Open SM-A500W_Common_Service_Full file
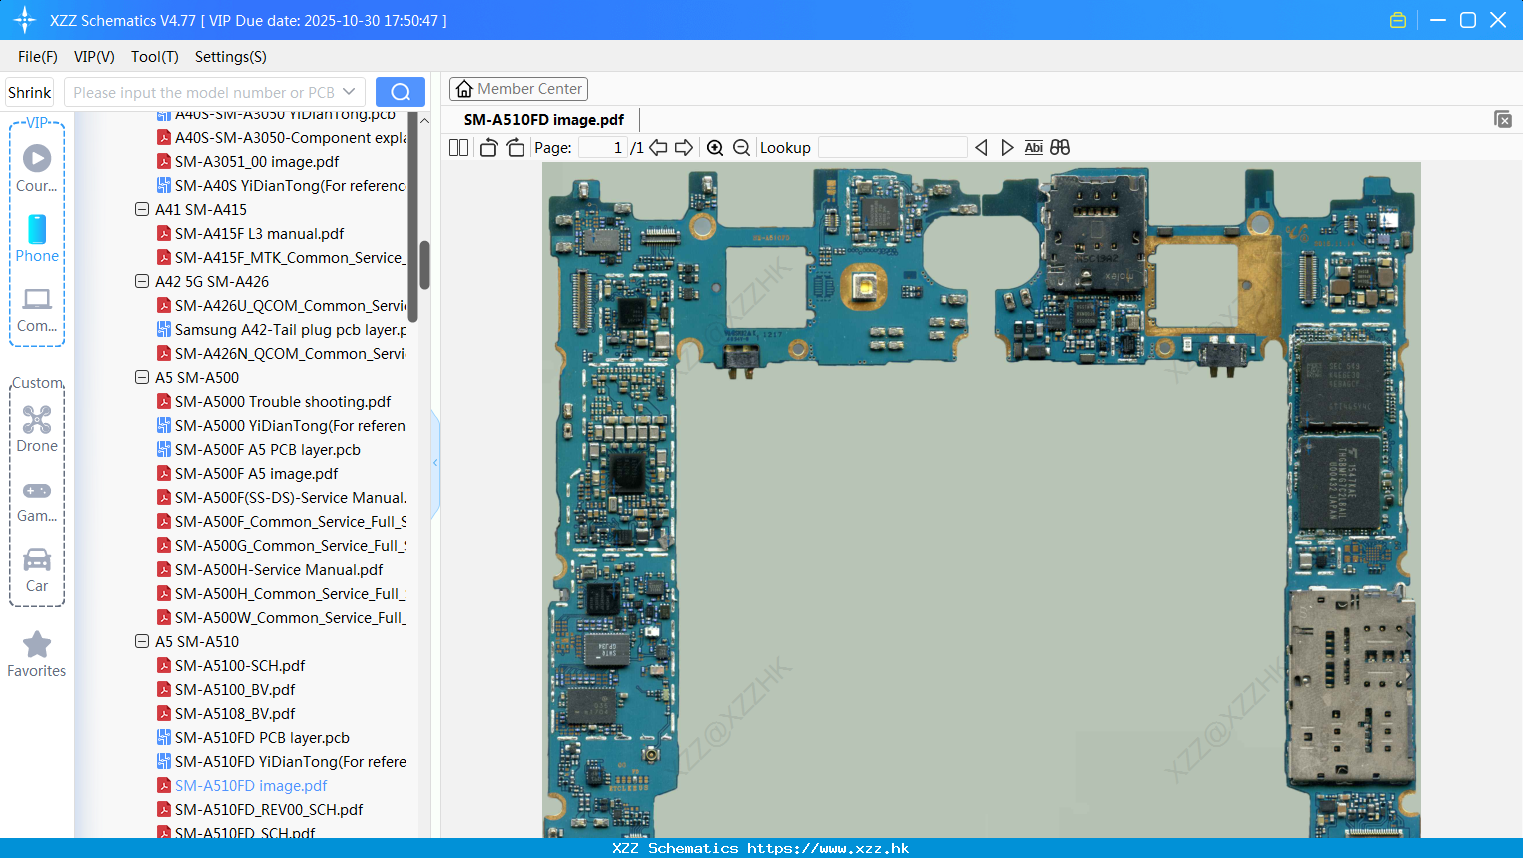The width and height of the screenshot is (1523, 858). pyautogui.click(x=281, y=617)
